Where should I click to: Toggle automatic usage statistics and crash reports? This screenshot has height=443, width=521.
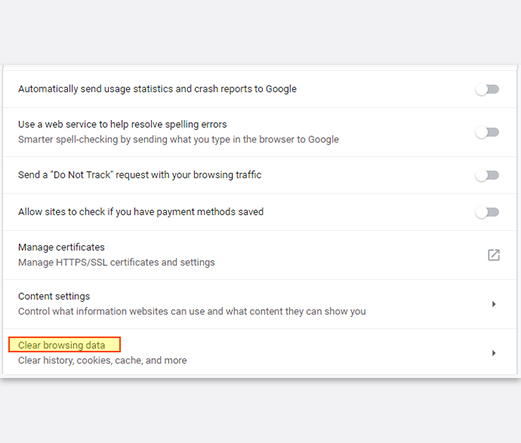click(x=487, y=89)
